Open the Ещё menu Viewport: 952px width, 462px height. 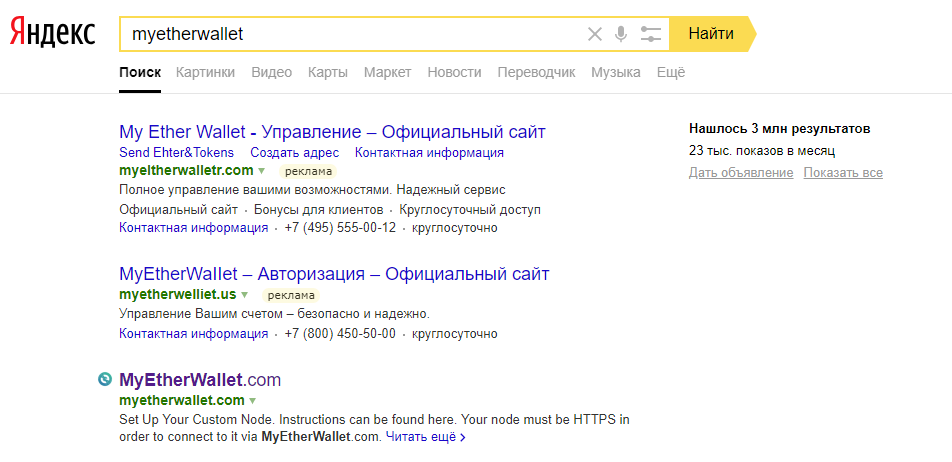(x=671, y=72)
